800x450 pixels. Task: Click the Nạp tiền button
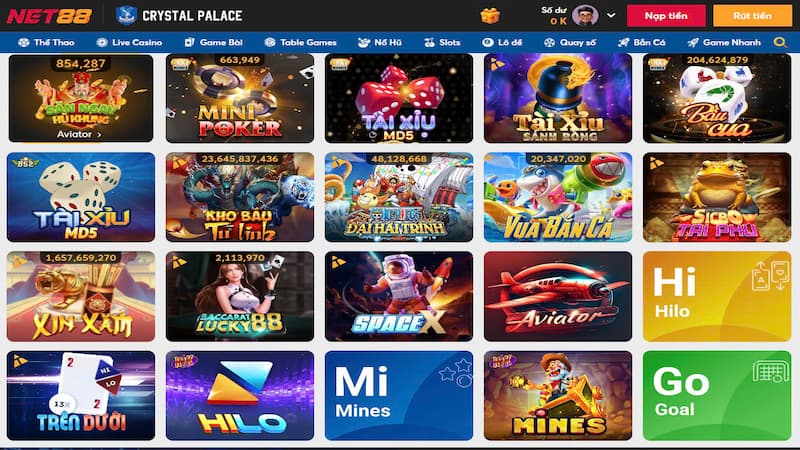pyautogui.click(x=666, y=16)
